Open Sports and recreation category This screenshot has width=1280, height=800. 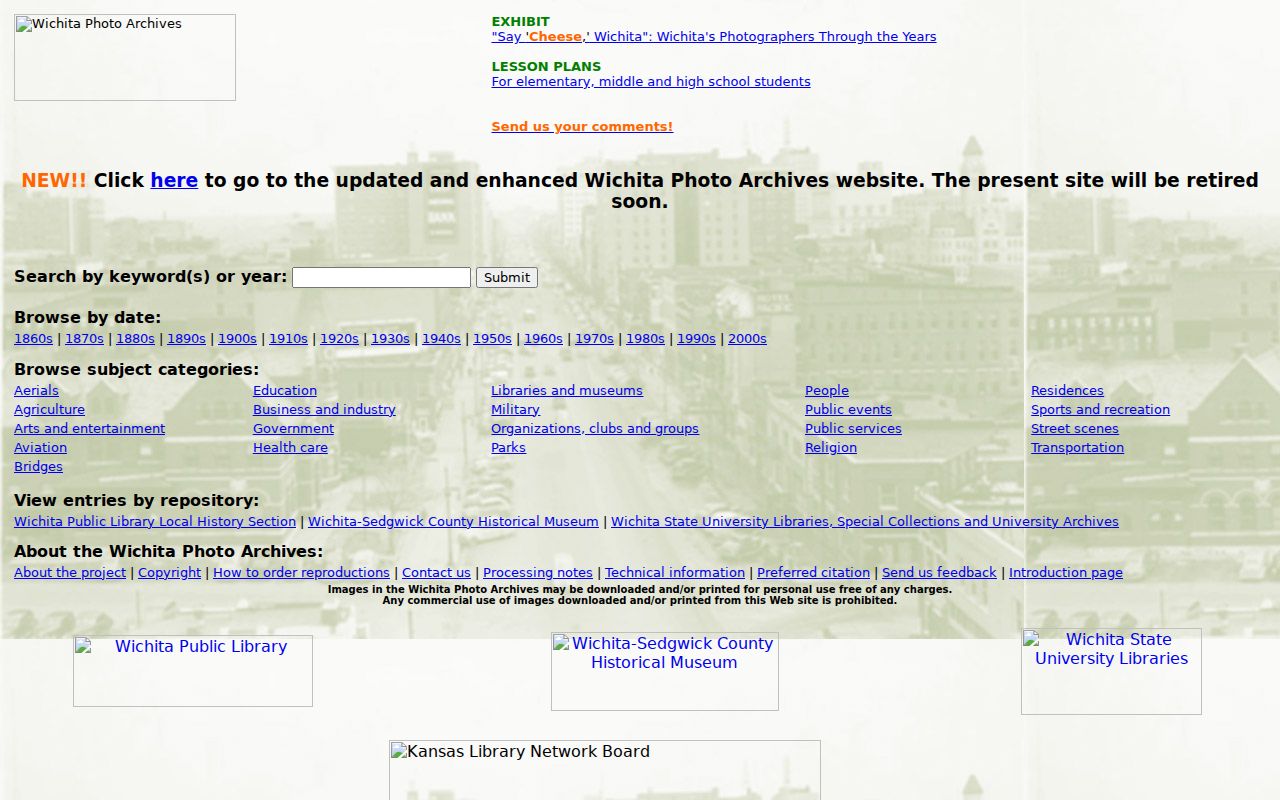pos(1100,410)
